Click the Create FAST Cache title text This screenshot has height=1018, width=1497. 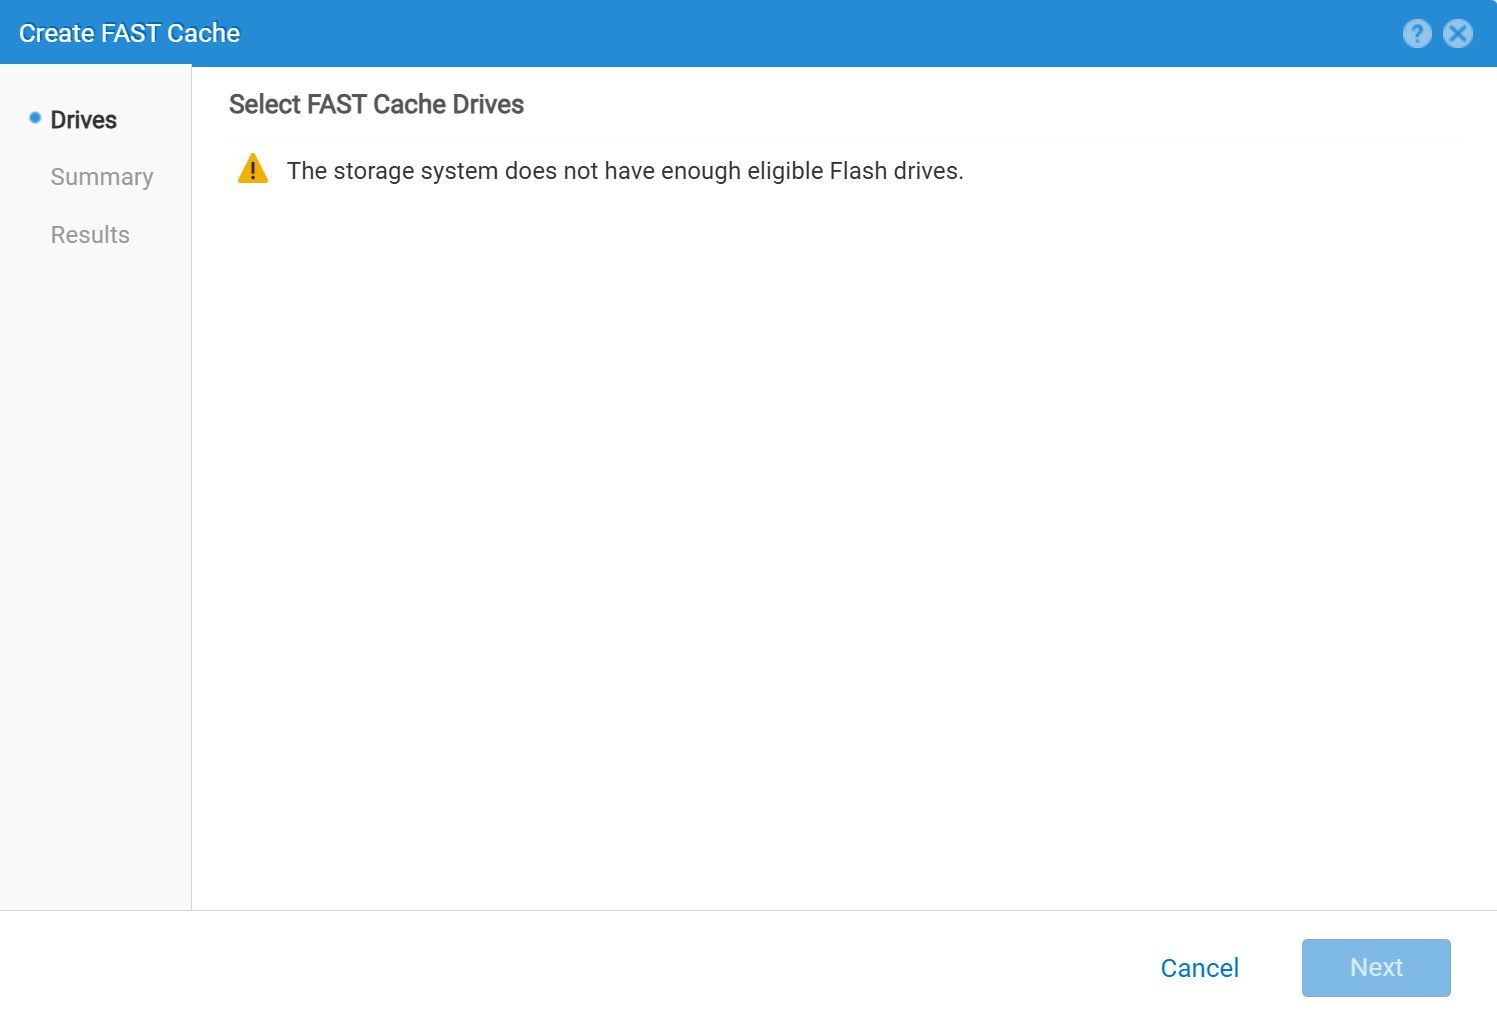128,33
